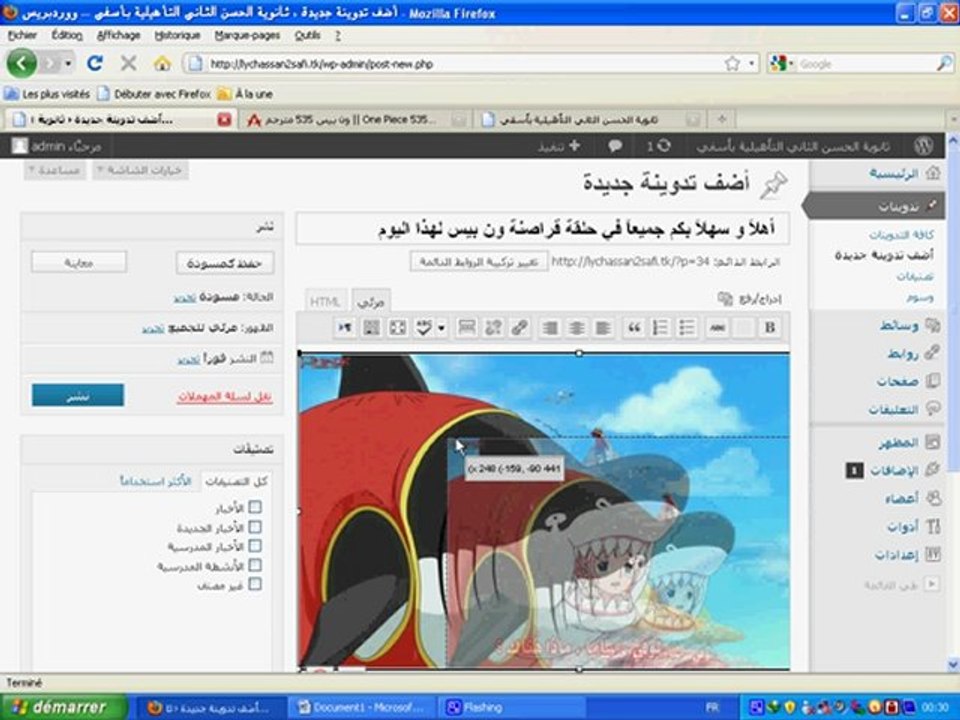Open URL bar history dropdown
This screenshot has height=720, width=960.
tap(751, 63)
